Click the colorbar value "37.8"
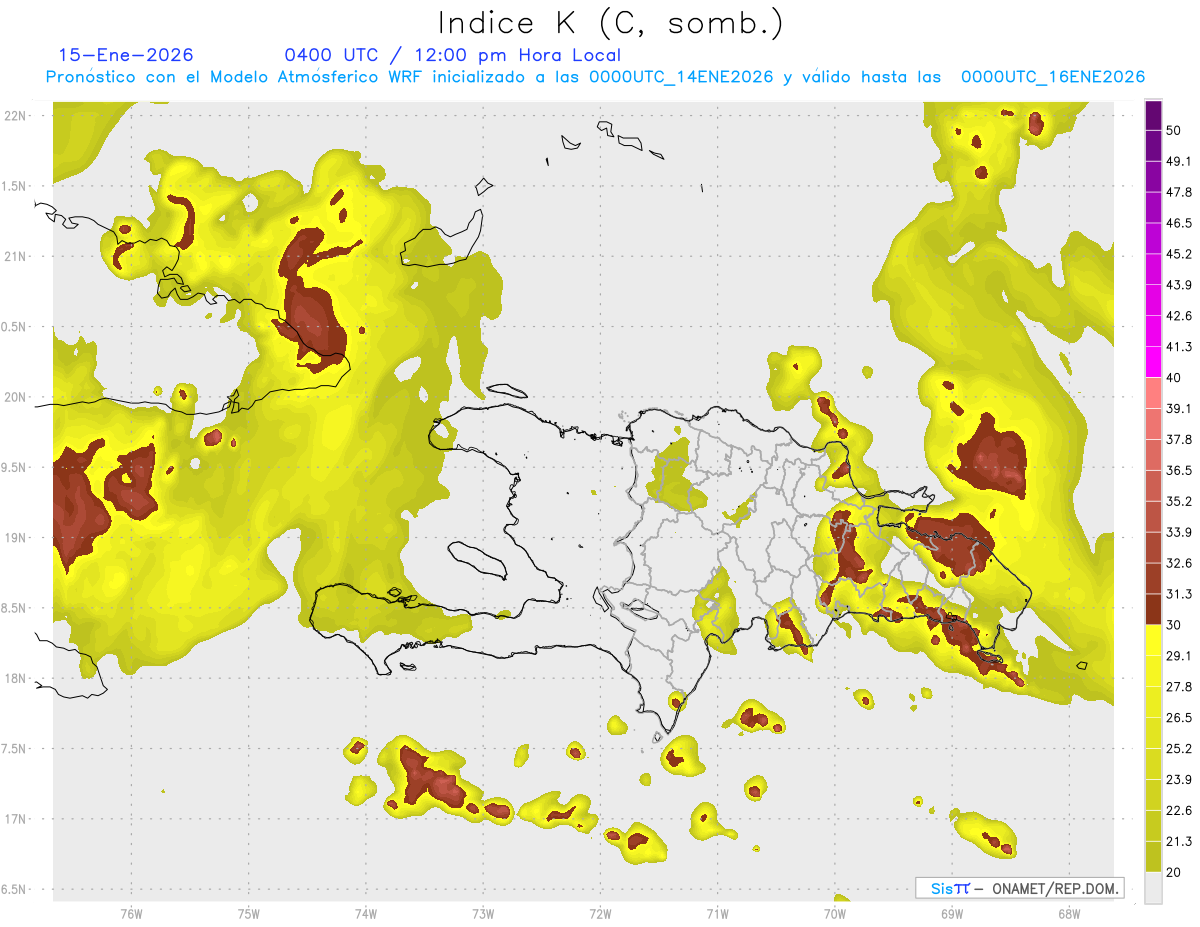 (x=1179, y=440)
